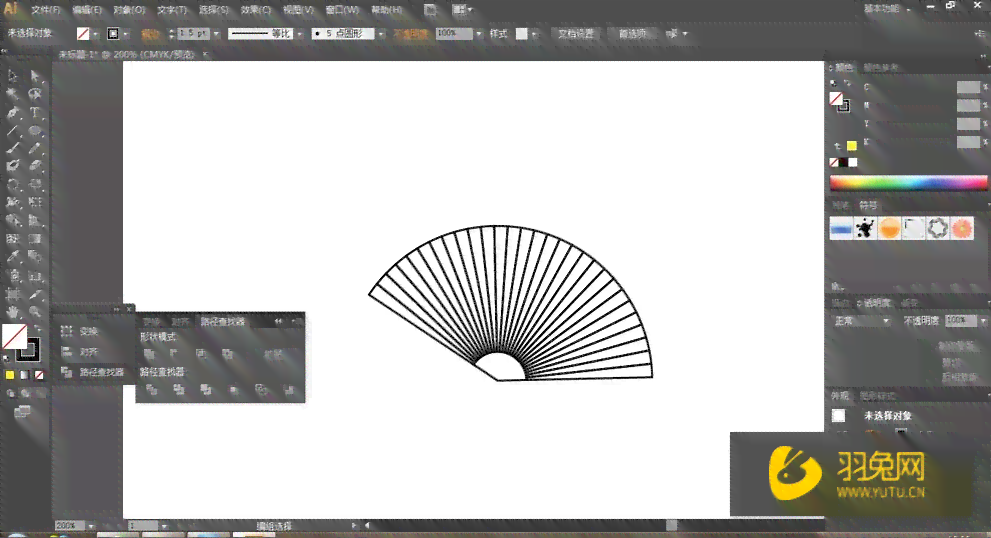The height and width of the screenshot is (538, 991).
Task: Select the Paintbrush tool
Action: (x=13, y=149)
